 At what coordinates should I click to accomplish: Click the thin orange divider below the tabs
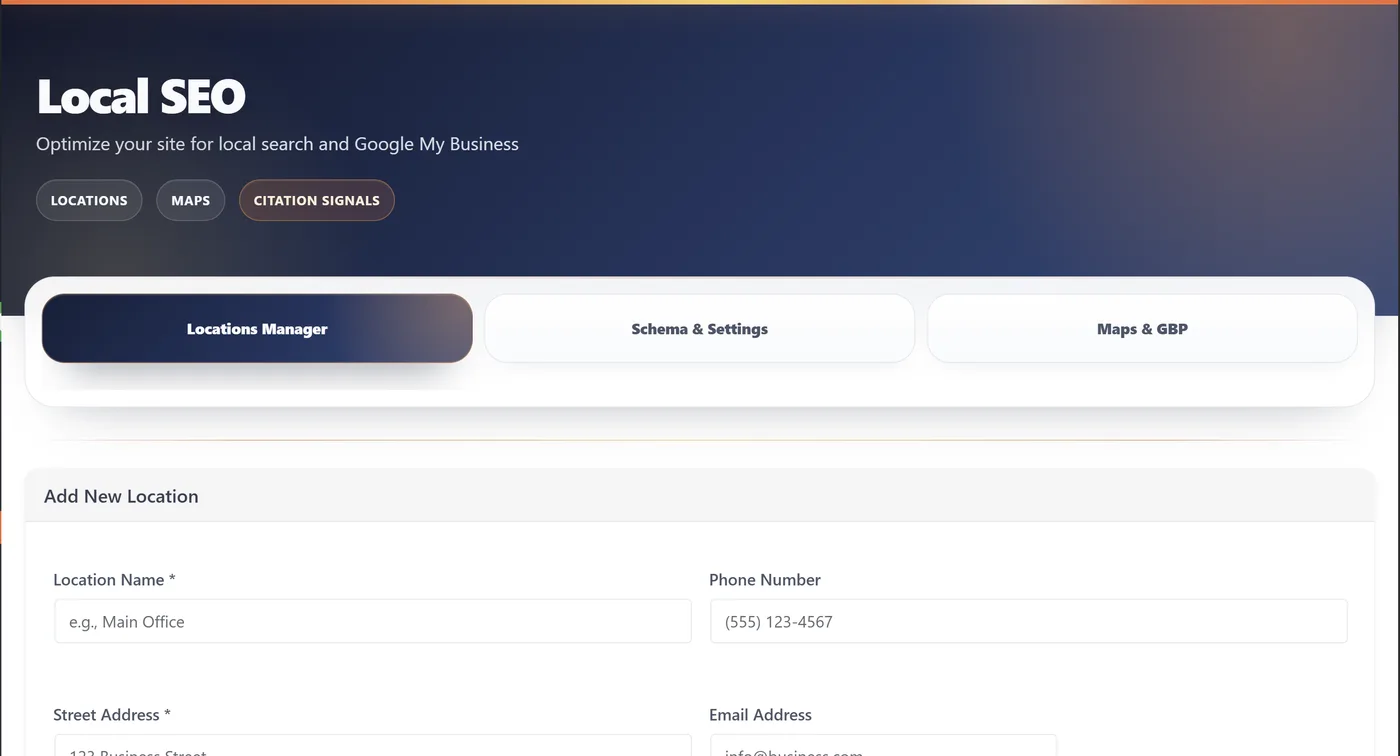(x=700, y=440)
